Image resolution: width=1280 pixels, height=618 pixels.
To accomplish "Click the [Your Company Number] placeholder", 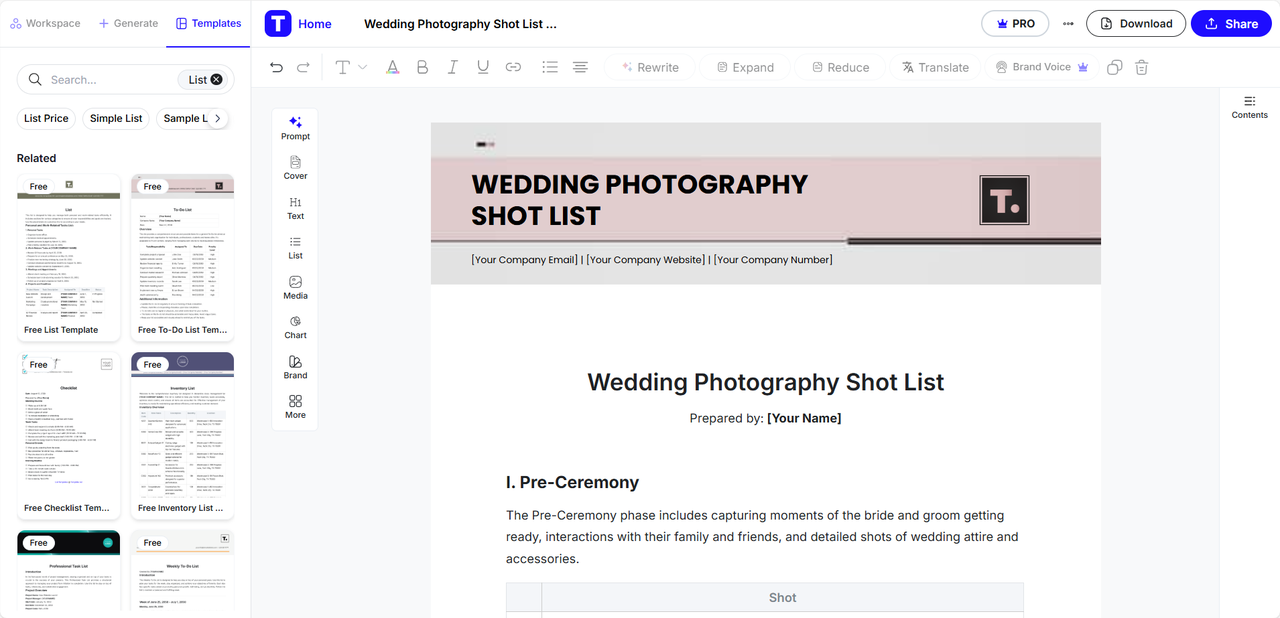I will (x=773, y=259).
